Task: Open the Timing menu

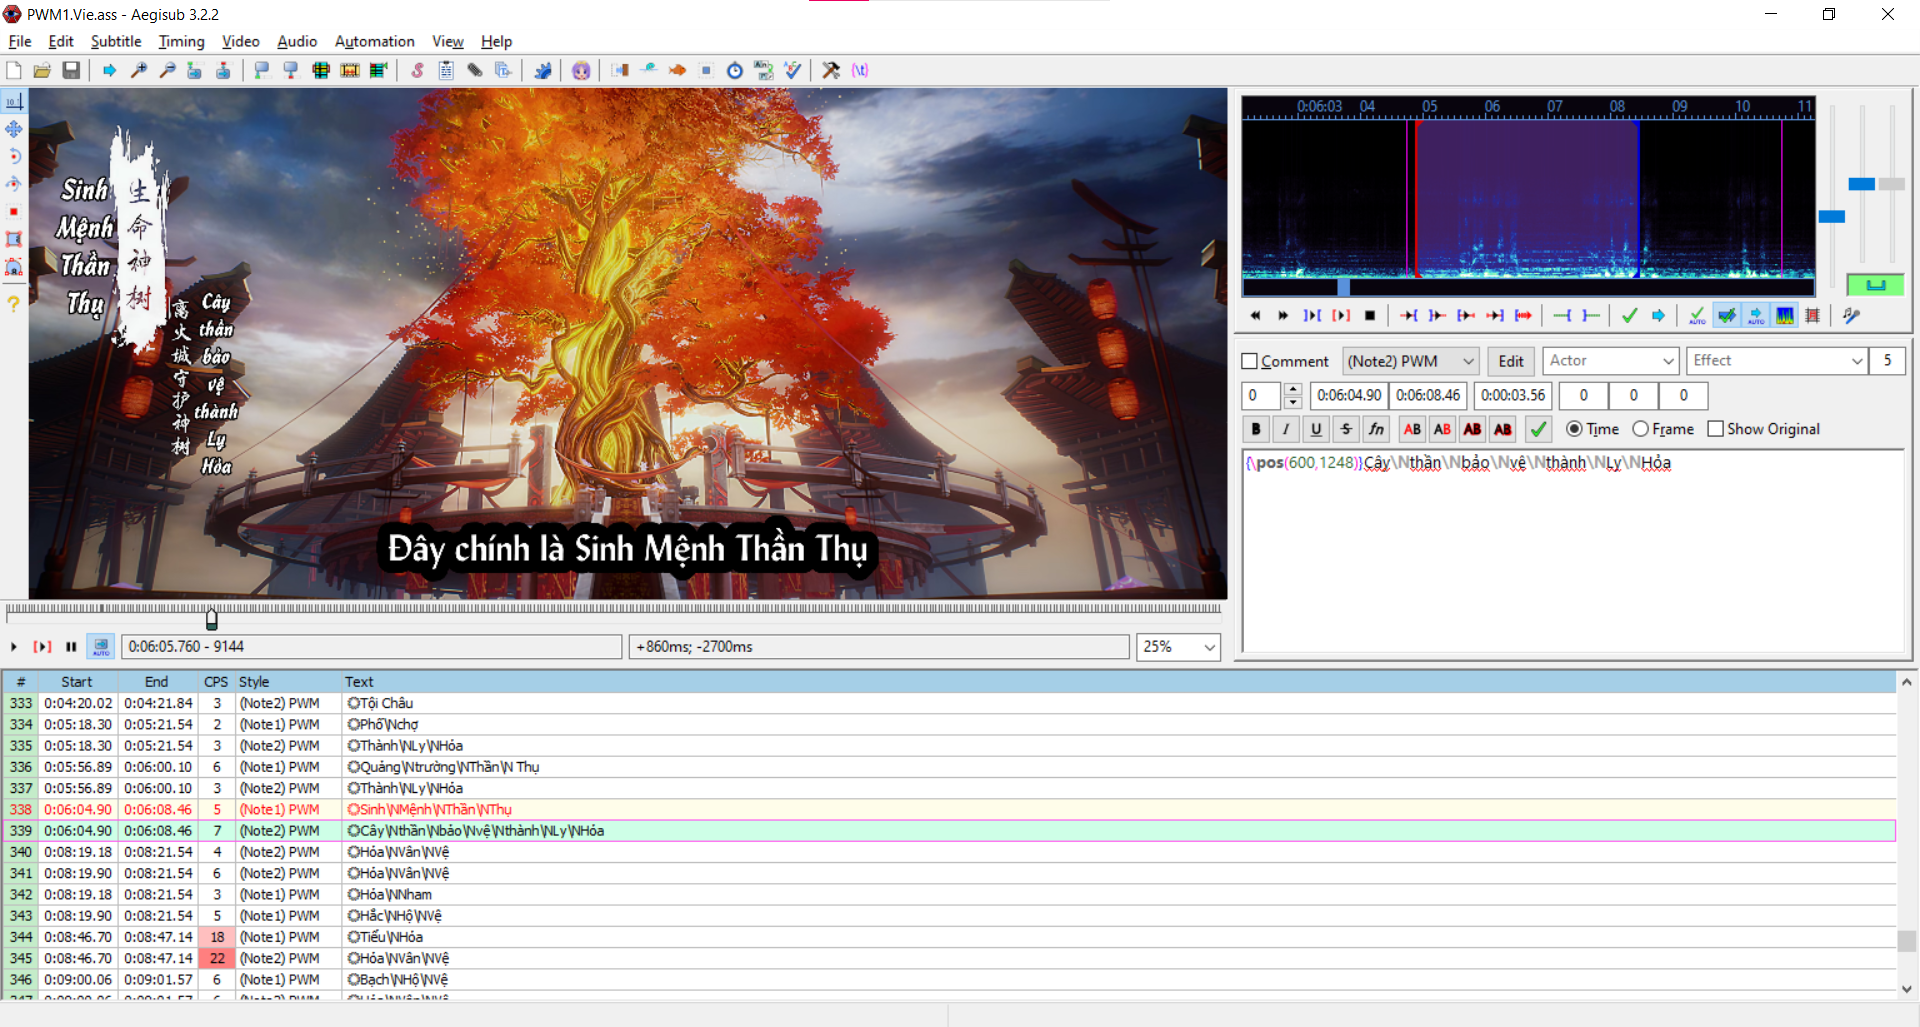Action: coord(181,41)
